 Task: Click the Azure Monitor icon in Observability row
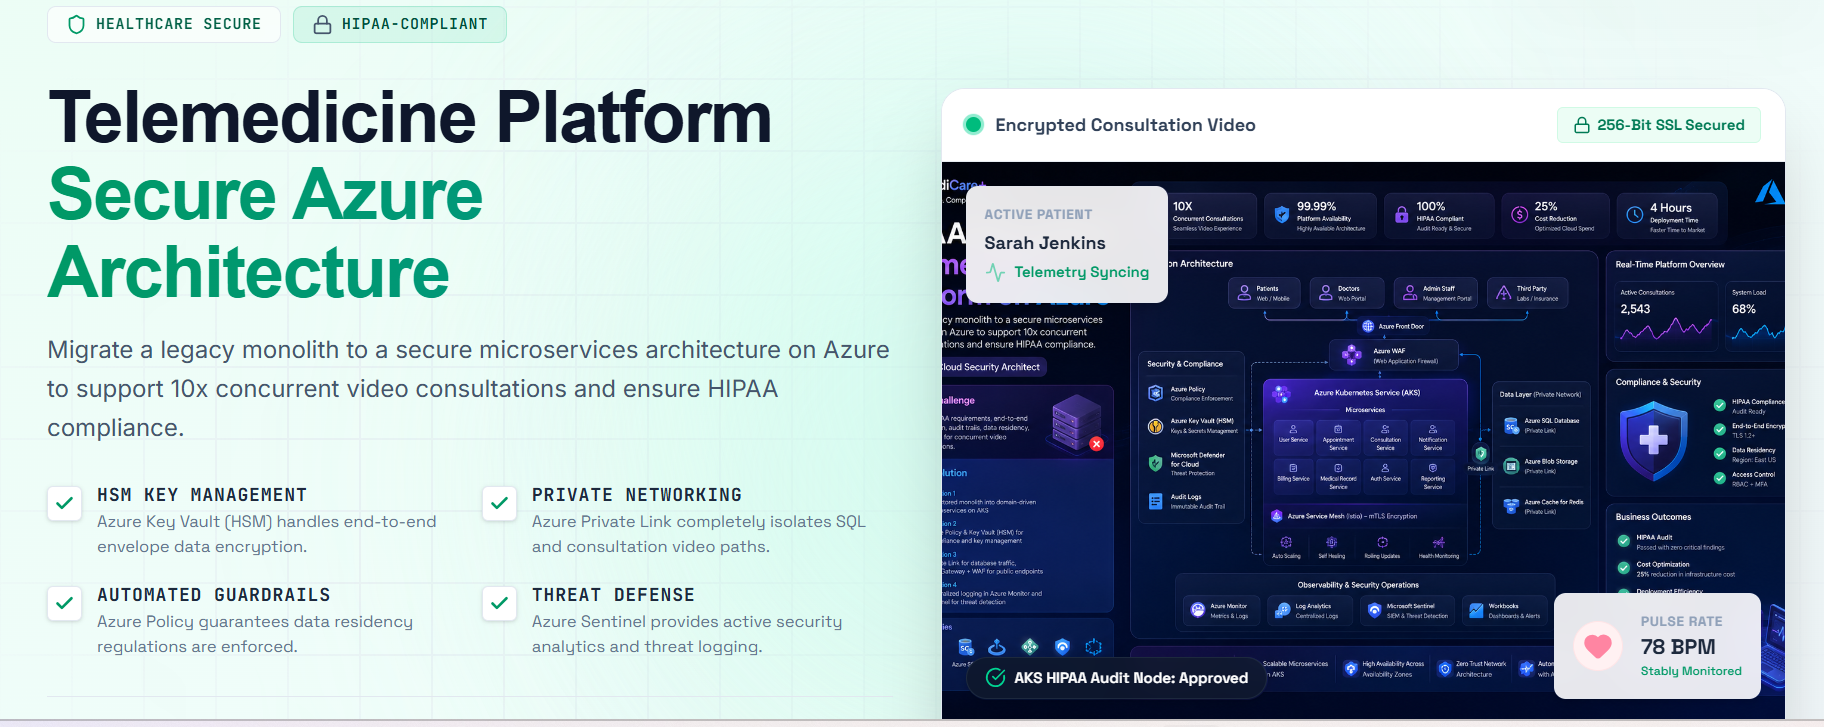1197,610
